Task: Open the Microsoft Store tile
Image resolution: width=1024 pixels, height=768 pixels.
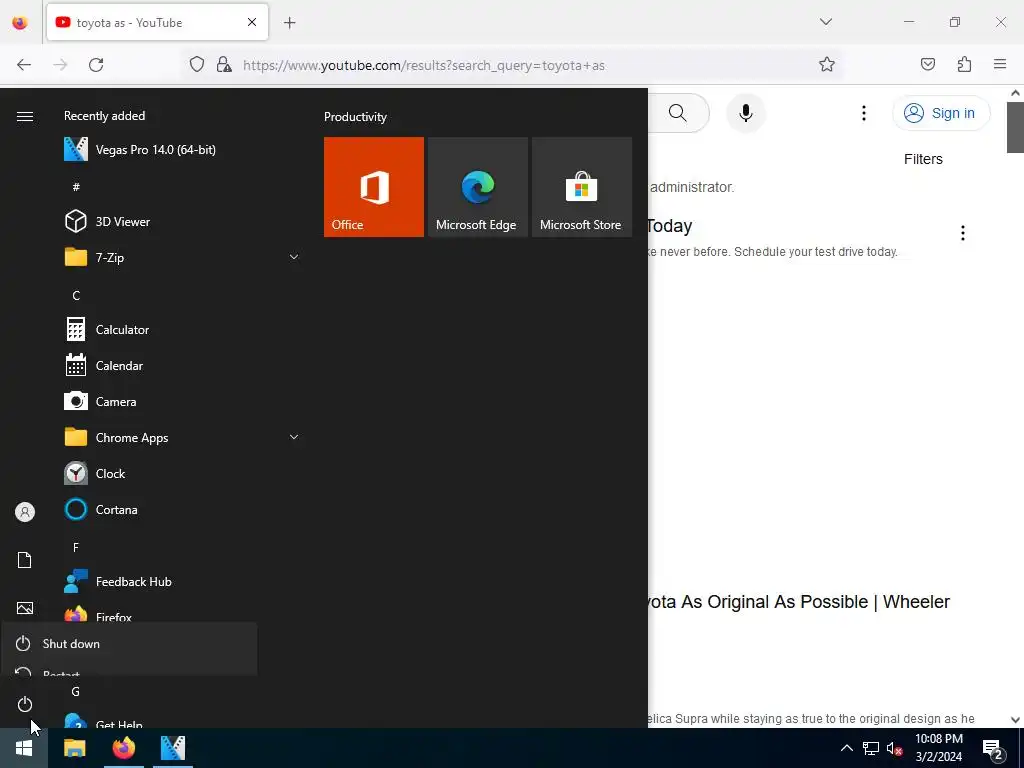Action: click(x=582, y=187)
